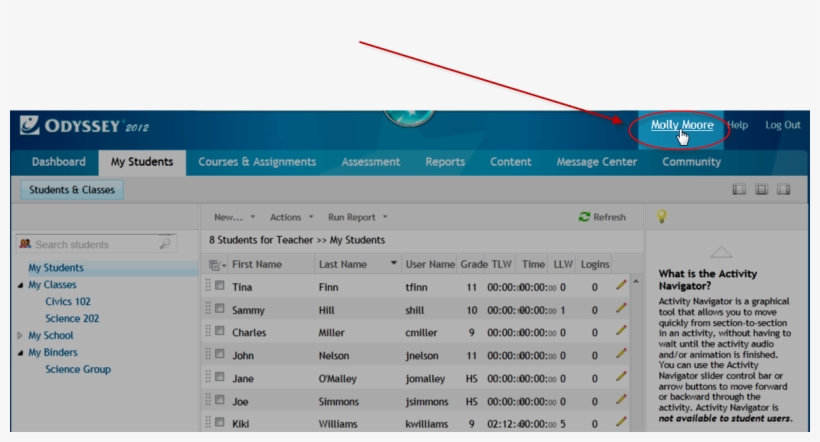Open the New... dropdown menu
820x442 pixels.
(234, 217)
